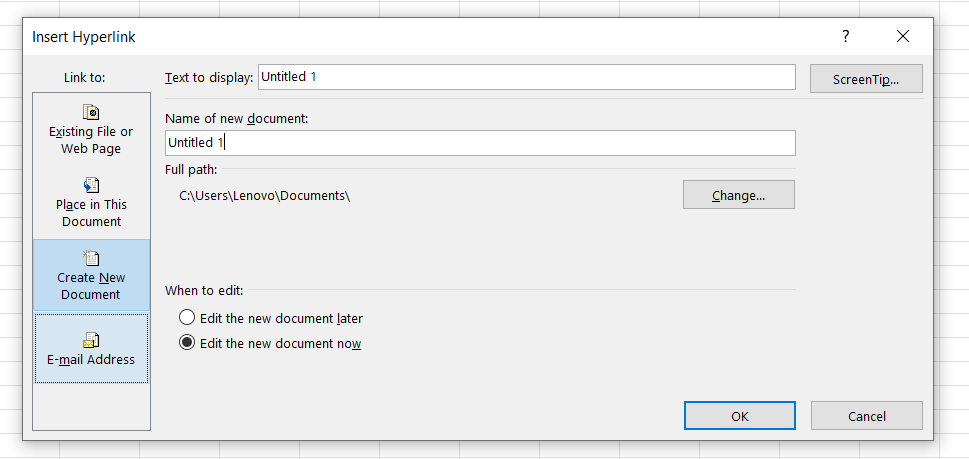
Task: Click the C:\Users\Lenovo\Documents\ path text
Action: (x=265, y=195)
